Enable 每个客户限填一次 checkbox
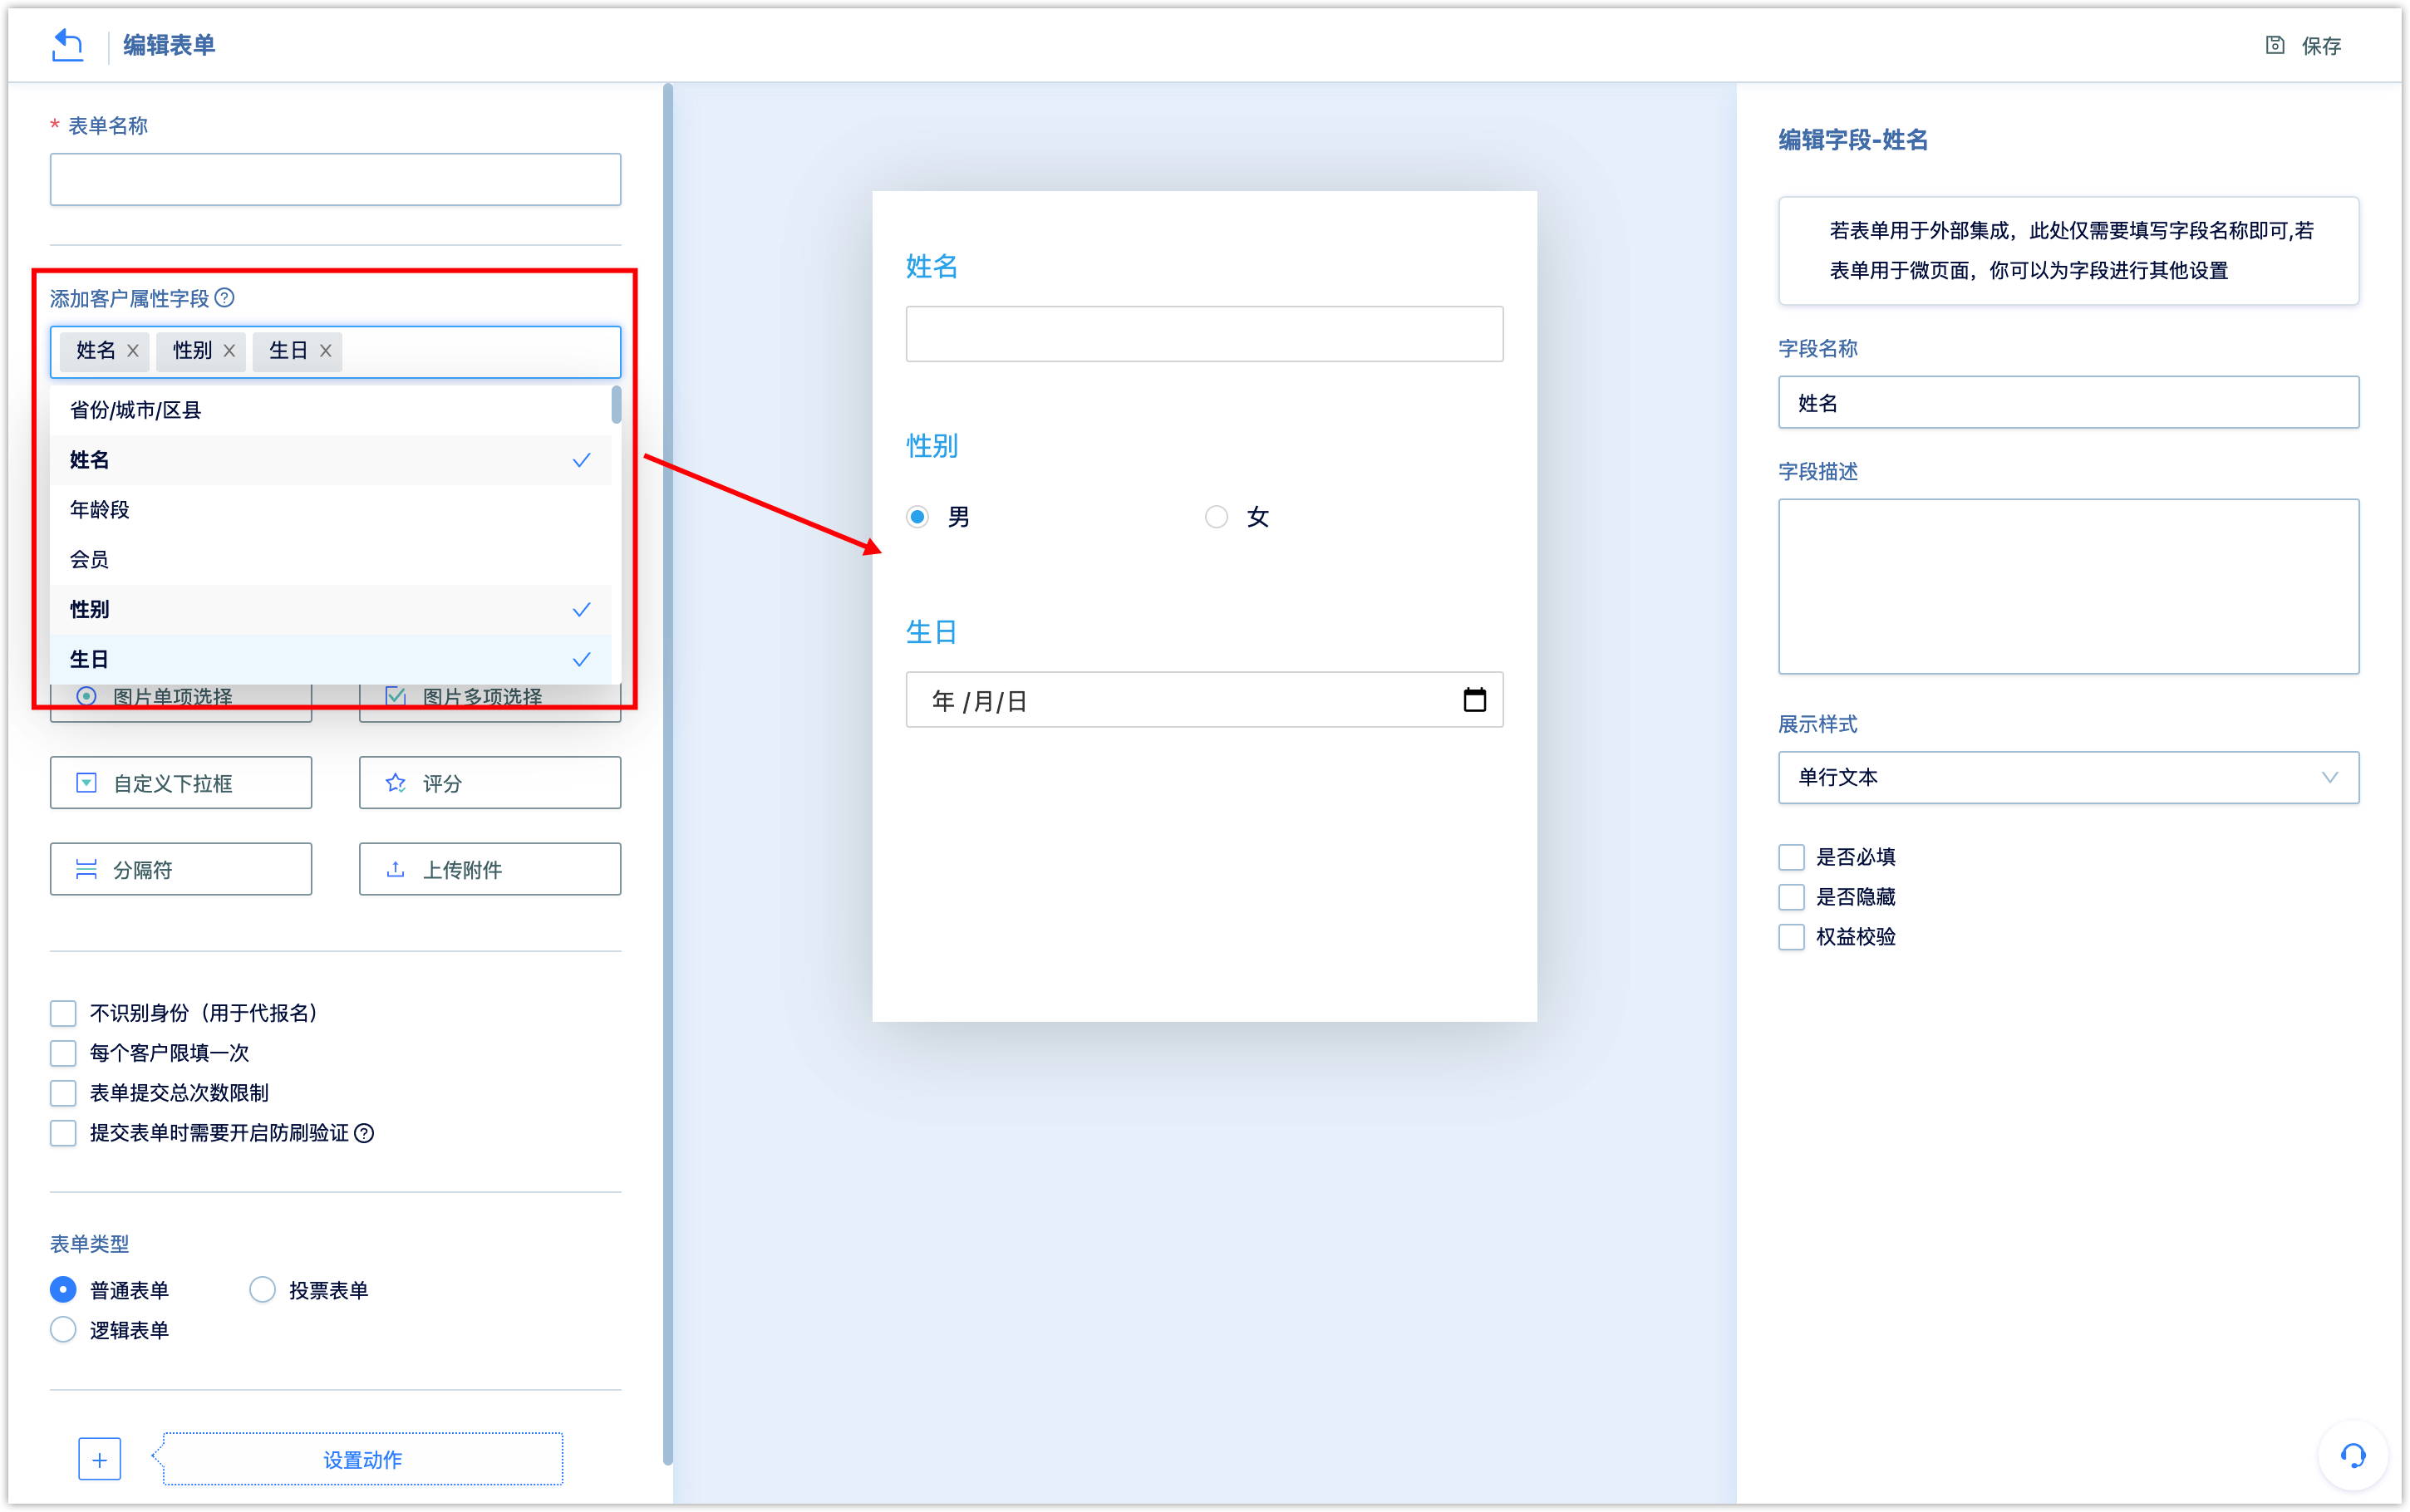The image size is (2410, 1512). coord(63,1053)
